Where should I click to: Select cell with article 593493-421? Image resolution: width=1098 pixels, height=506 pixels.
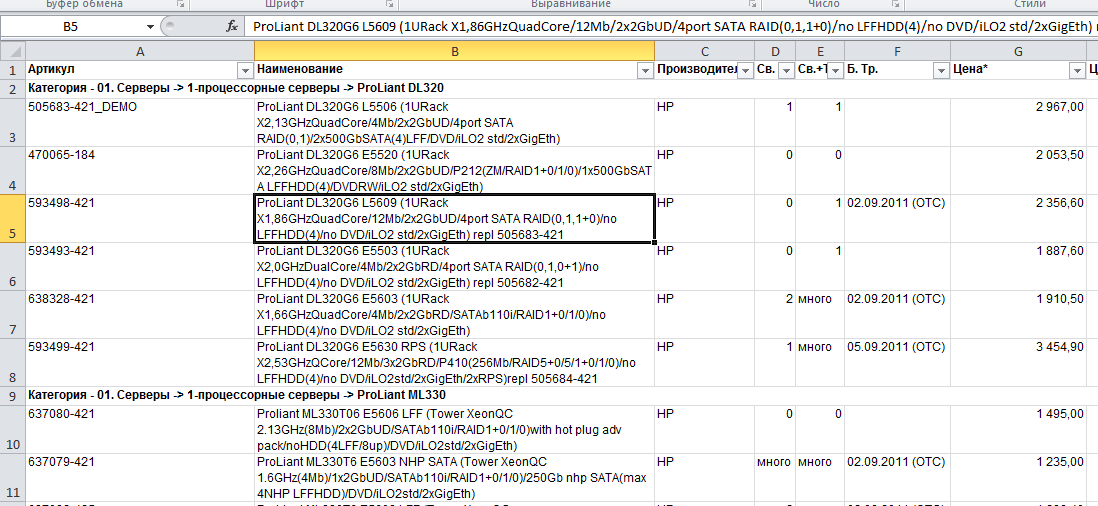(x=140, y=267)
